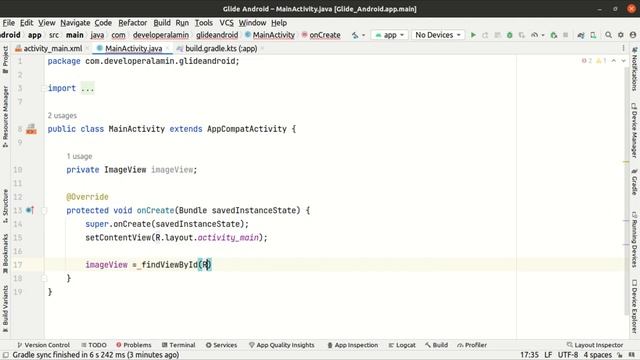This screenshot has height=360, width=640.
Task: Open the Tools menu
Action: click(203, 23)
